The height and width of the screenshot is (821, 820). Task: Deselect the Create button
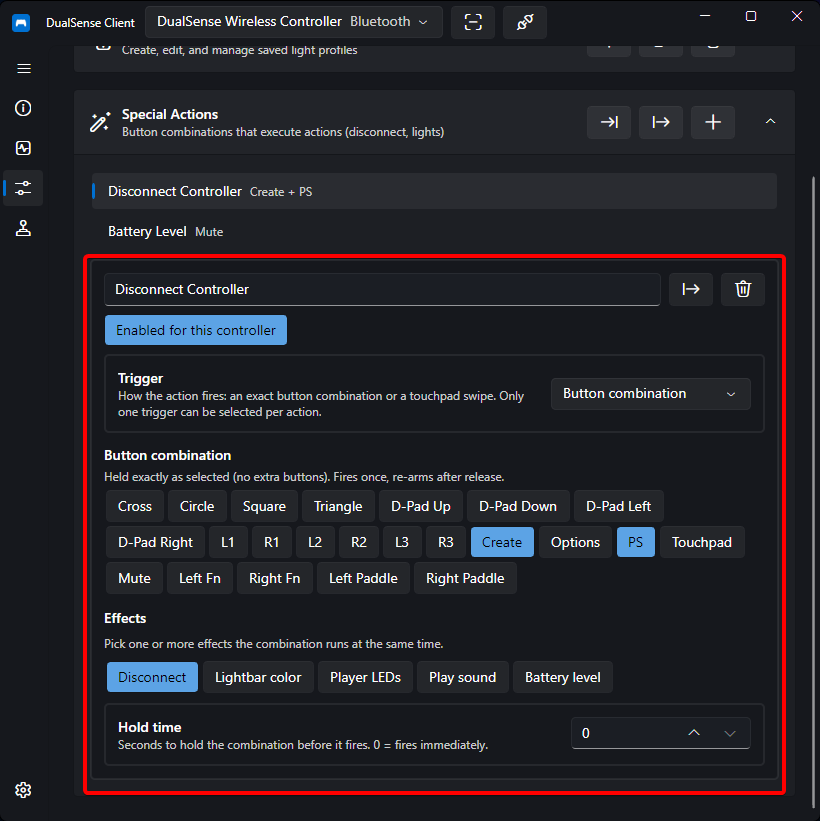(x=502, y=542)
